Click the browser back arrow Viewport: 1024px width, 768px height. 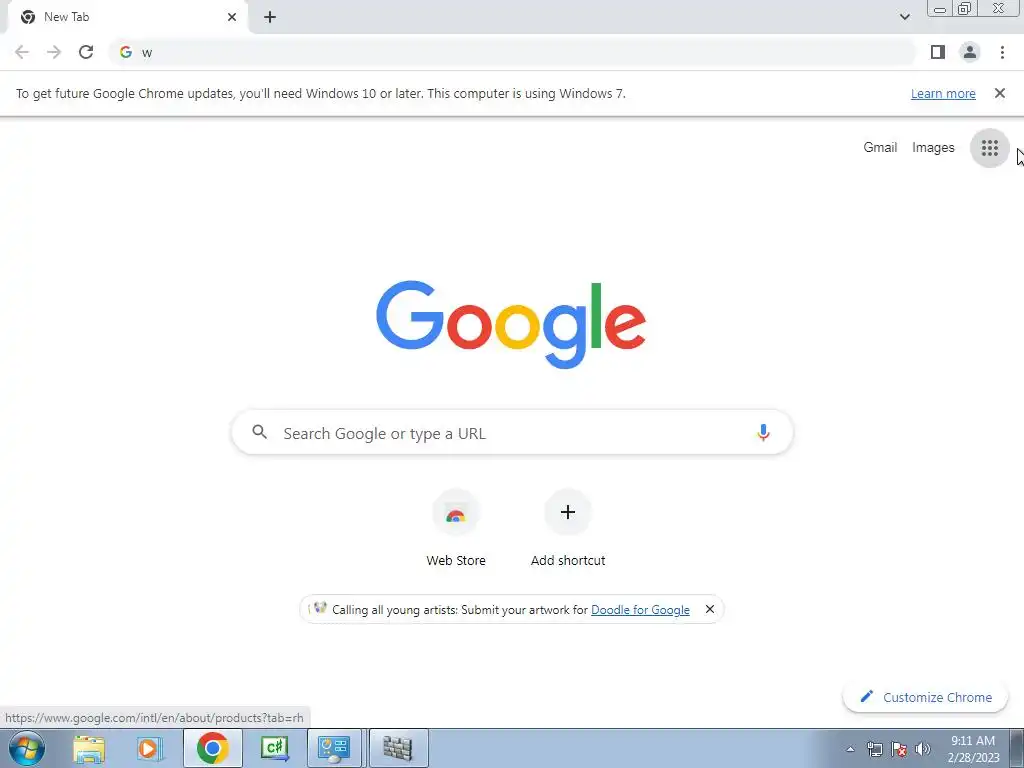point(22,52)
